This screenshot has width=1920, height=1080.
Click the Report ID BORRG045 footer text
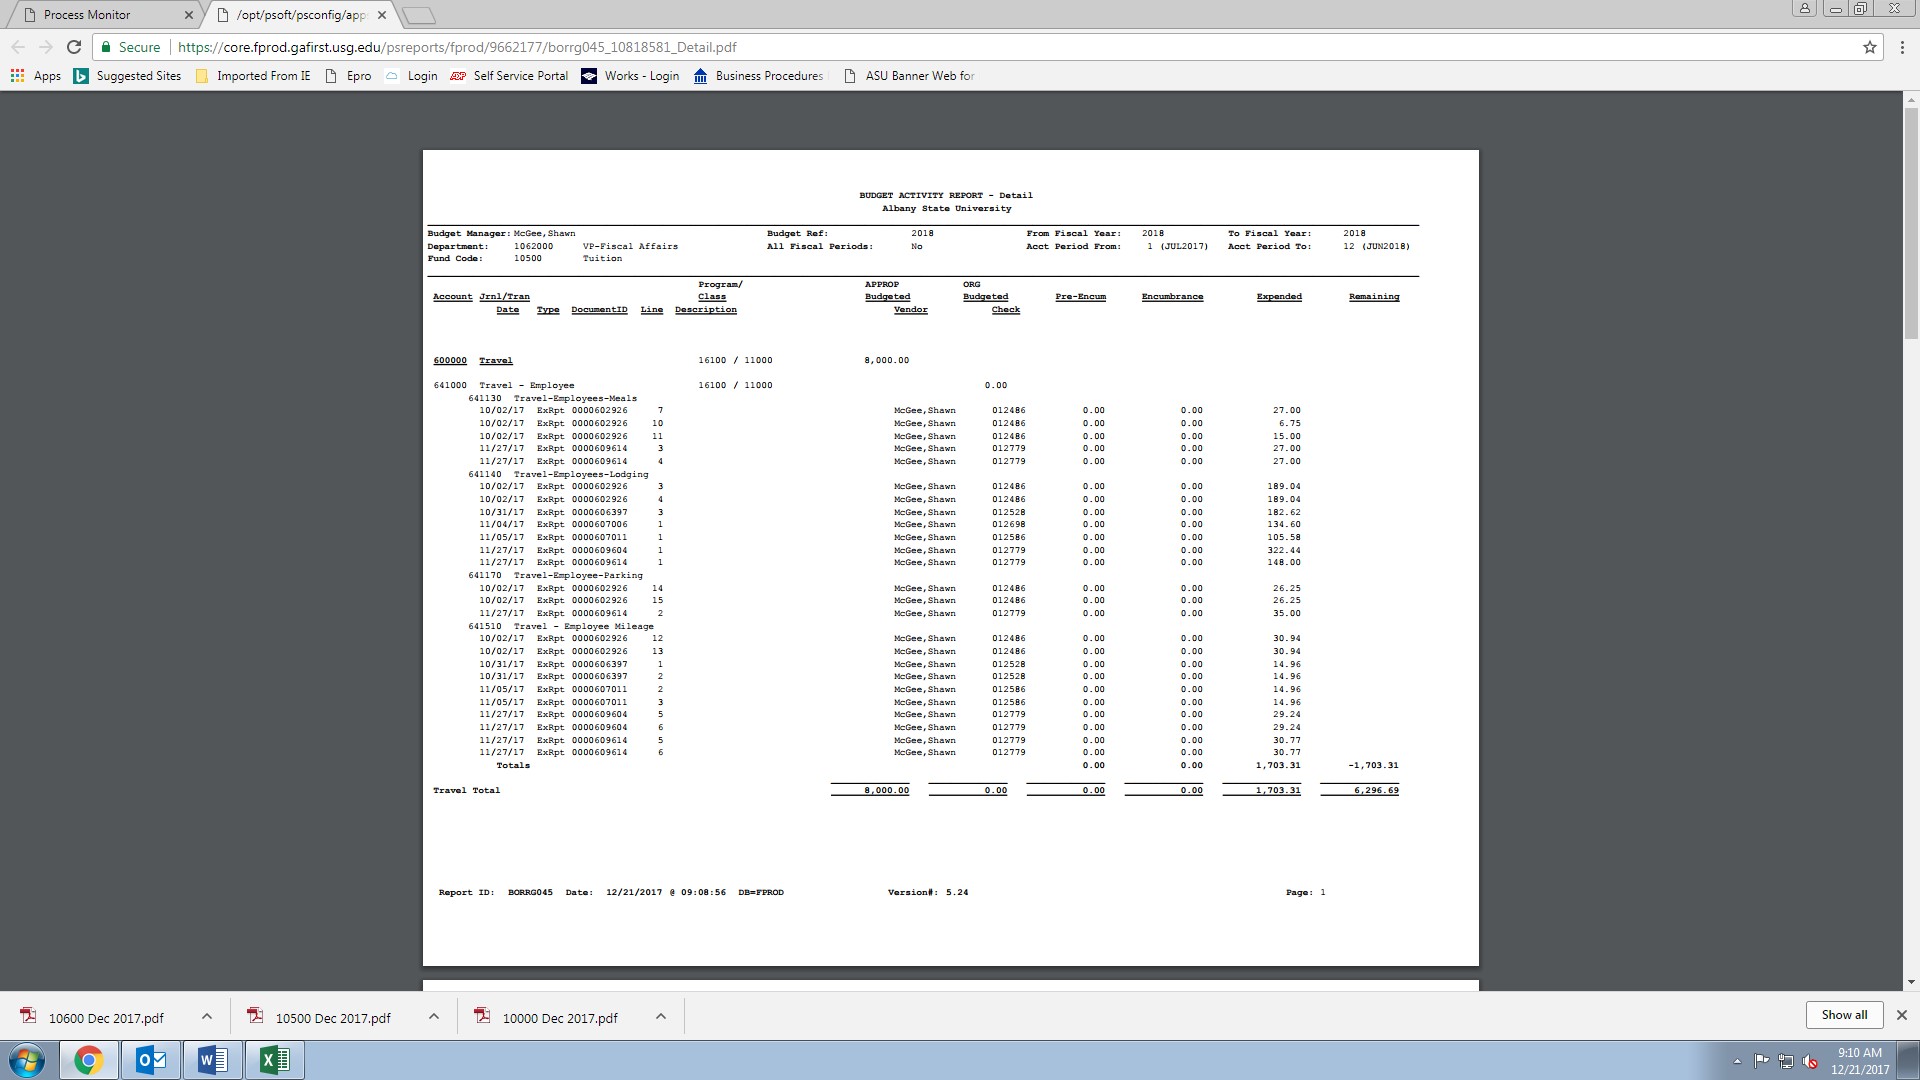click(x=495, y=892)
